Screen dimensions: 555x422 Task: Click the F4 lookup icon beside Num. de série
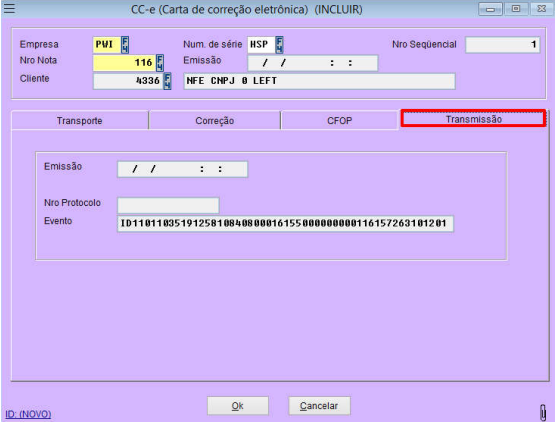coord(279,45)
